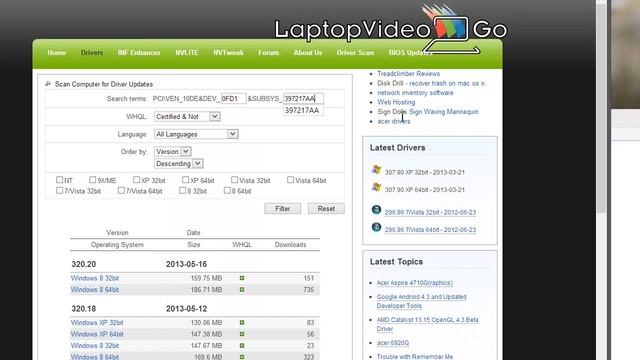Viewport: 640px width, 360px height.
Task: Click the 320.20 version heading
Action: 84,264
